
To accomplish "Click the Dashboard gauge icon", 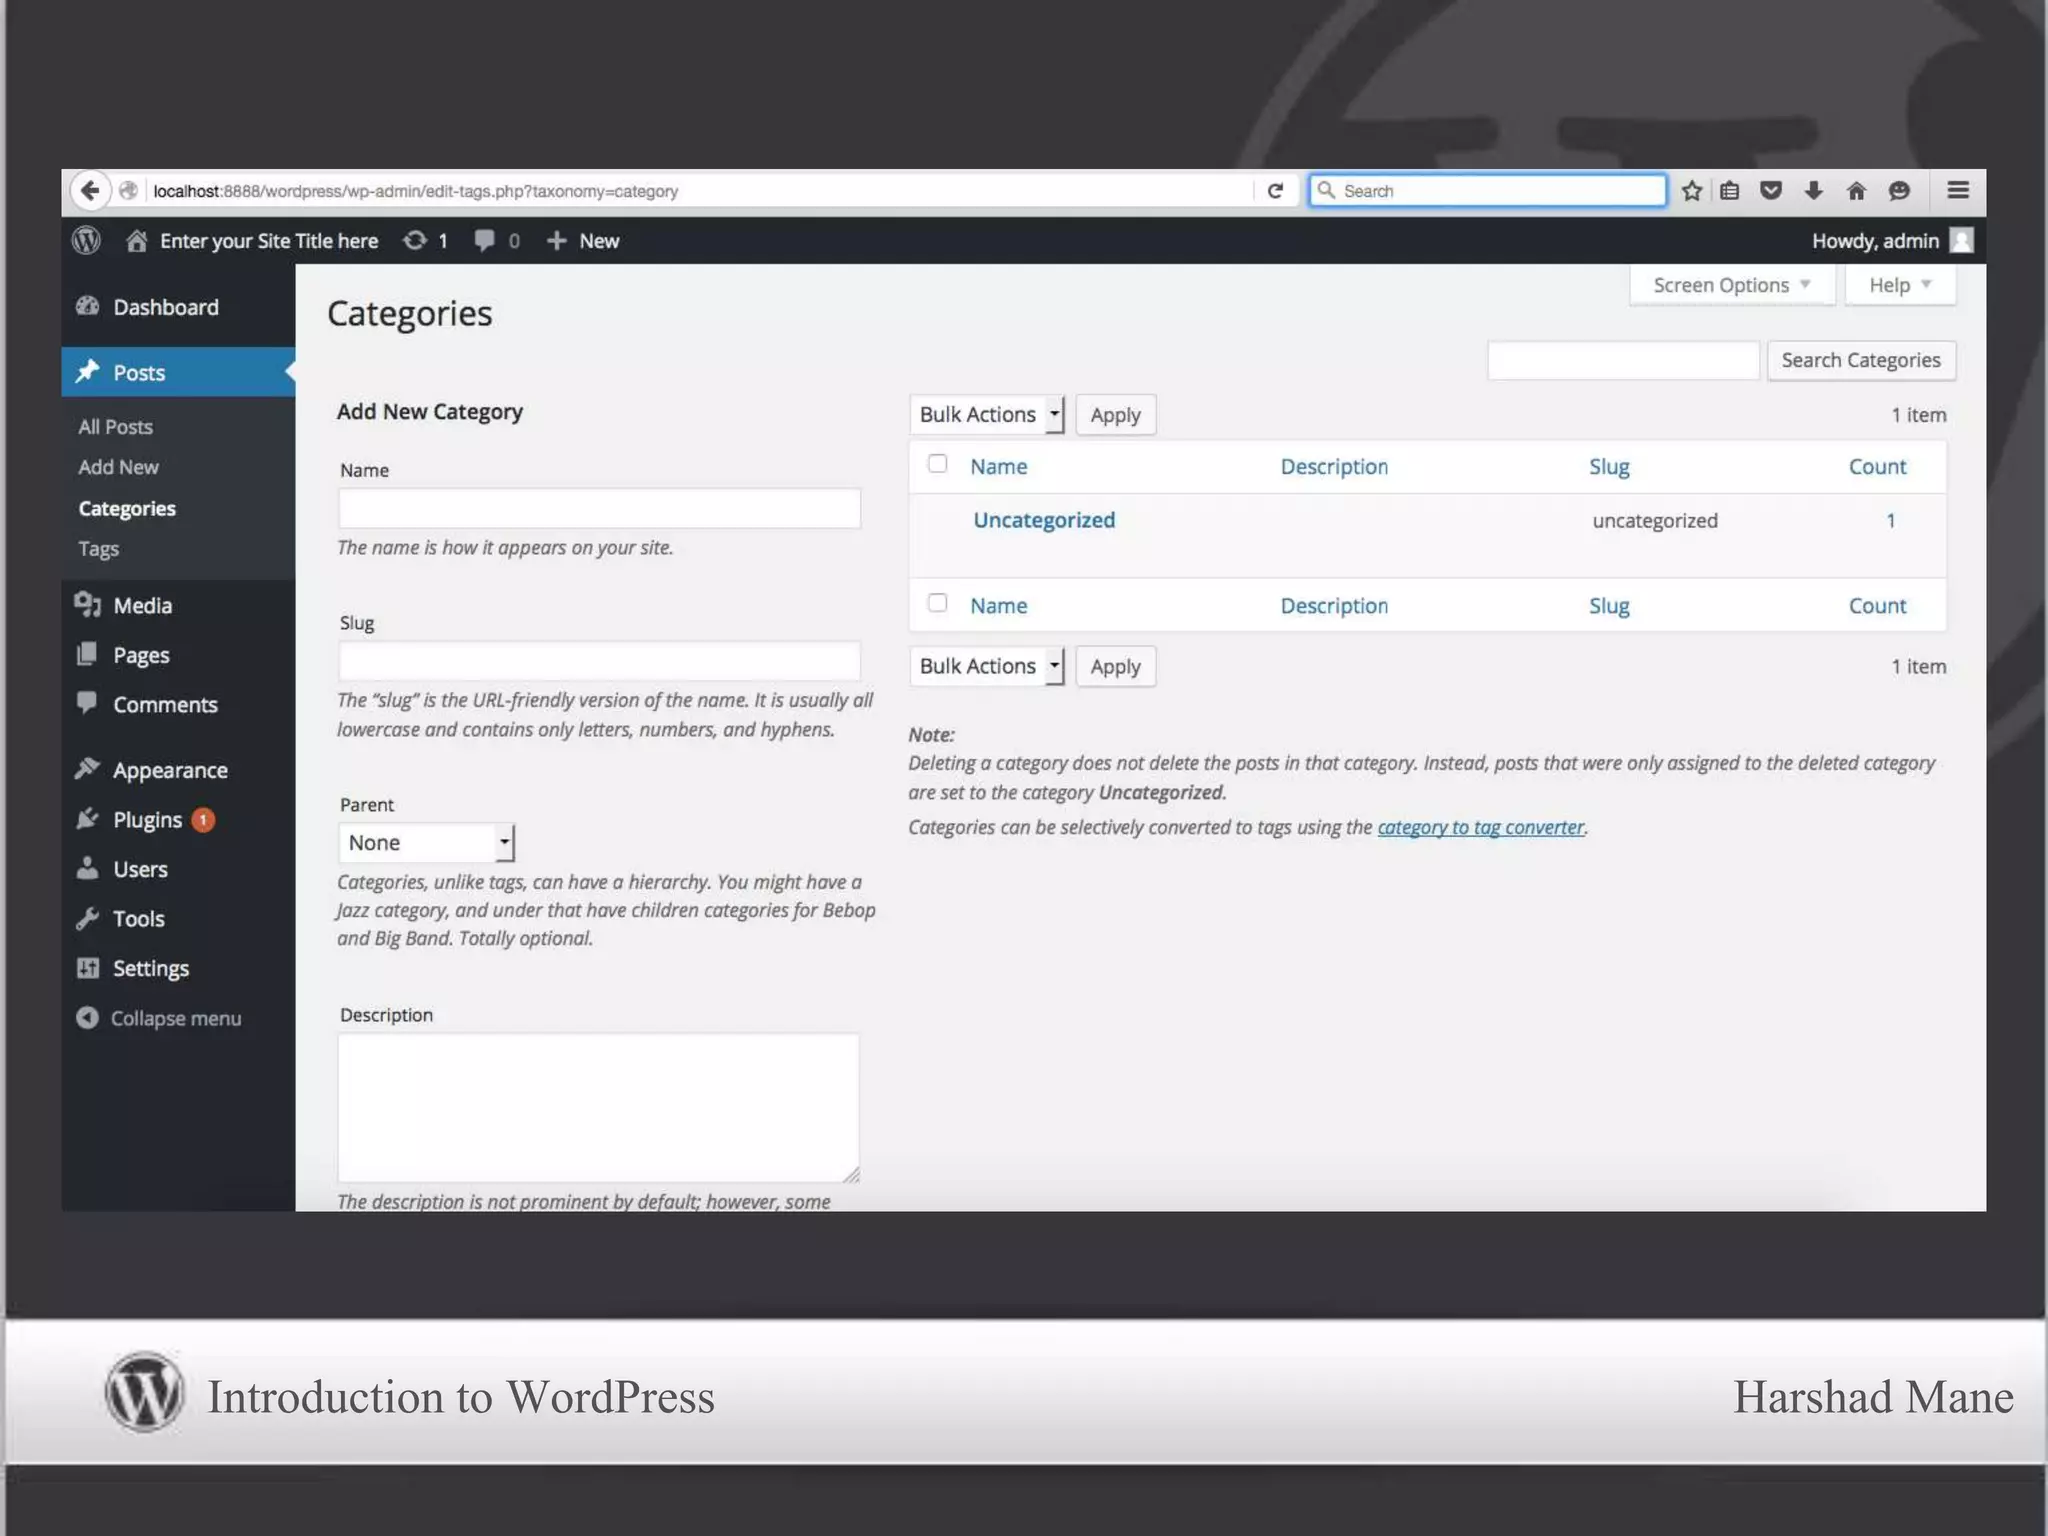I will (88, 306).
